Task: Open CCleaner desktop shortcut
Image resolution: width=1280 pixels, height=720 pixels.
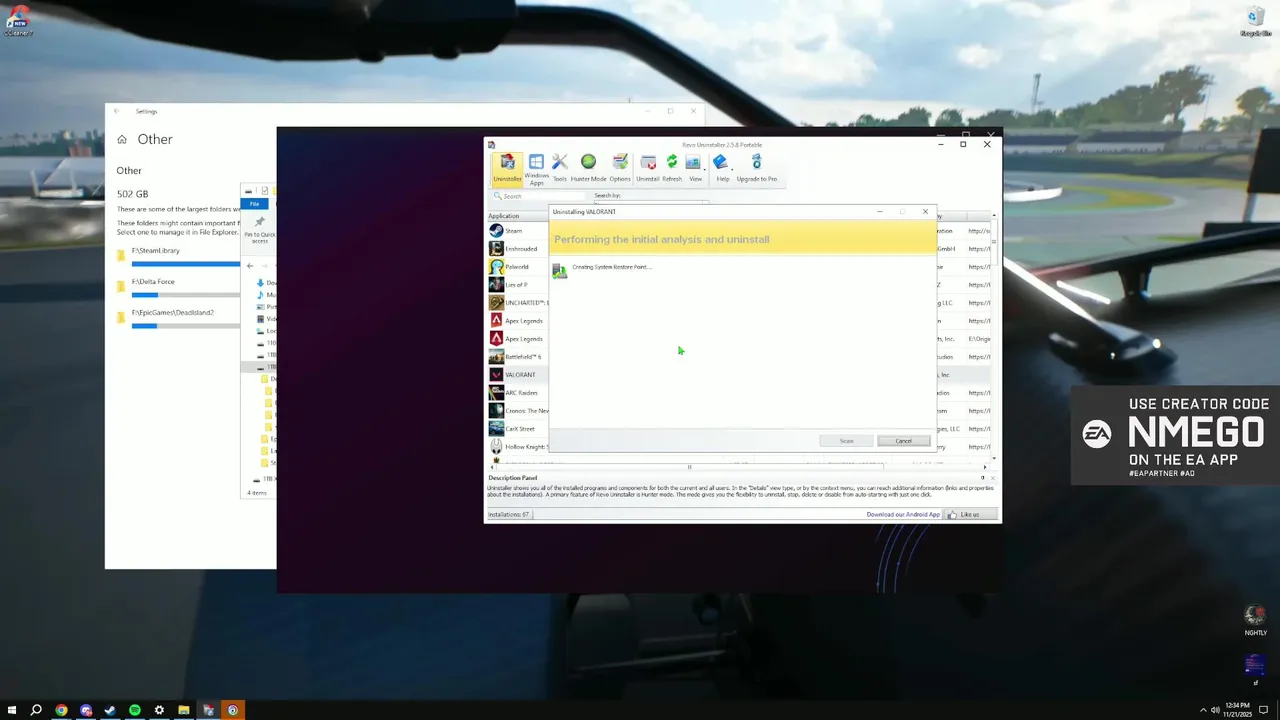Action: click(17, 20)
